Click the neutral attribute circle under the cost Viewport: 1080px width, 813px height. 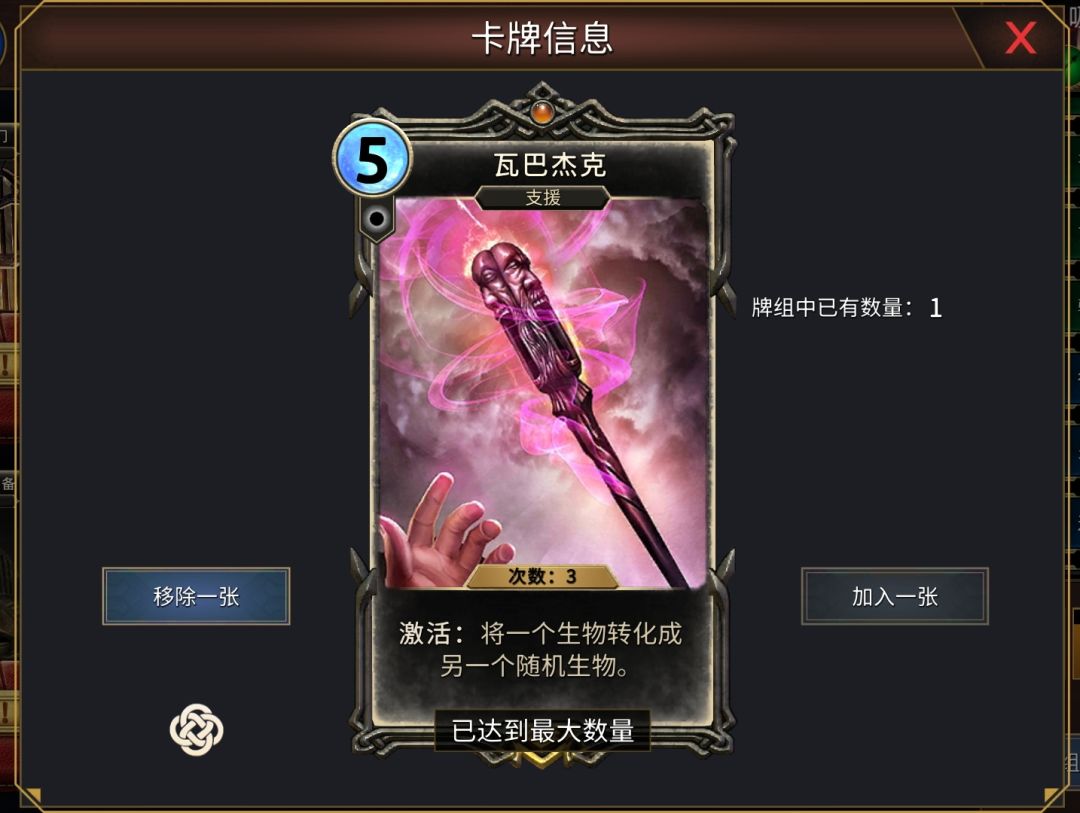tap(377, 219)
